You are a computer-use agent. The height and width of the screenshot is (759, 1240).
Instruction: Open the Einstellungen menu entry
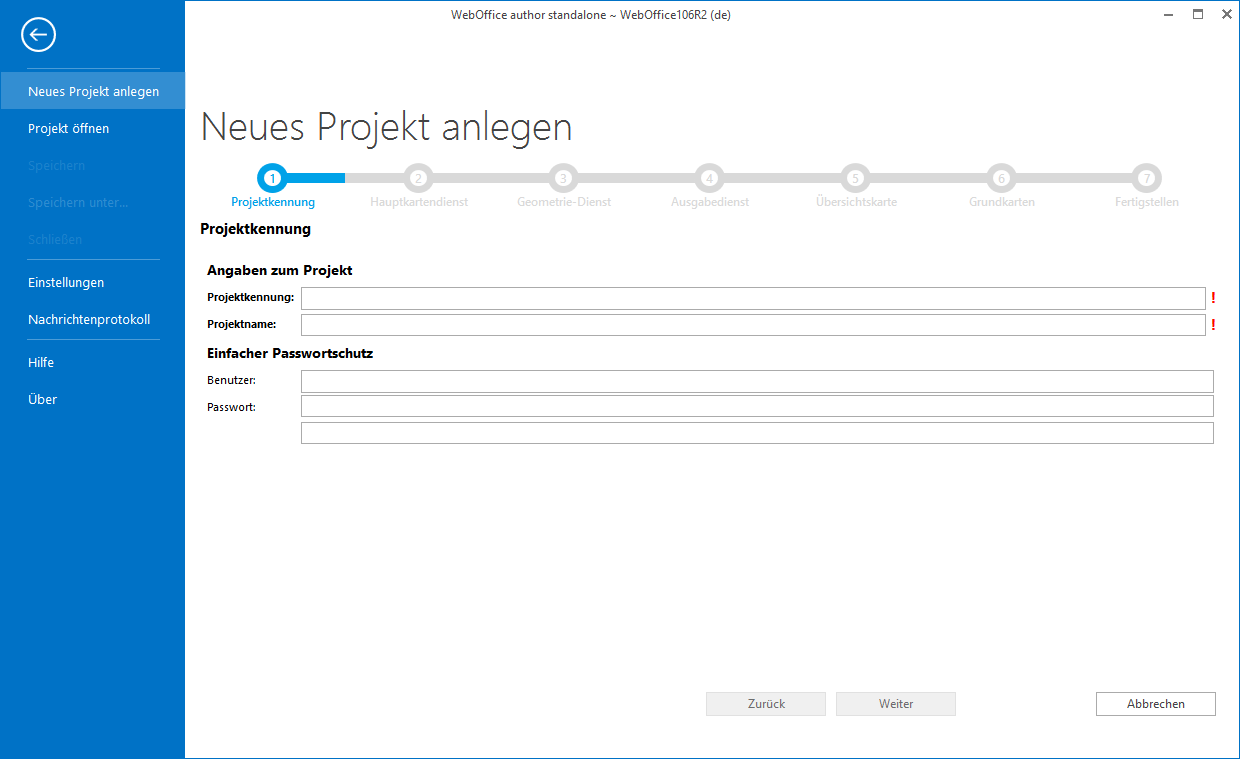point(66,282)
